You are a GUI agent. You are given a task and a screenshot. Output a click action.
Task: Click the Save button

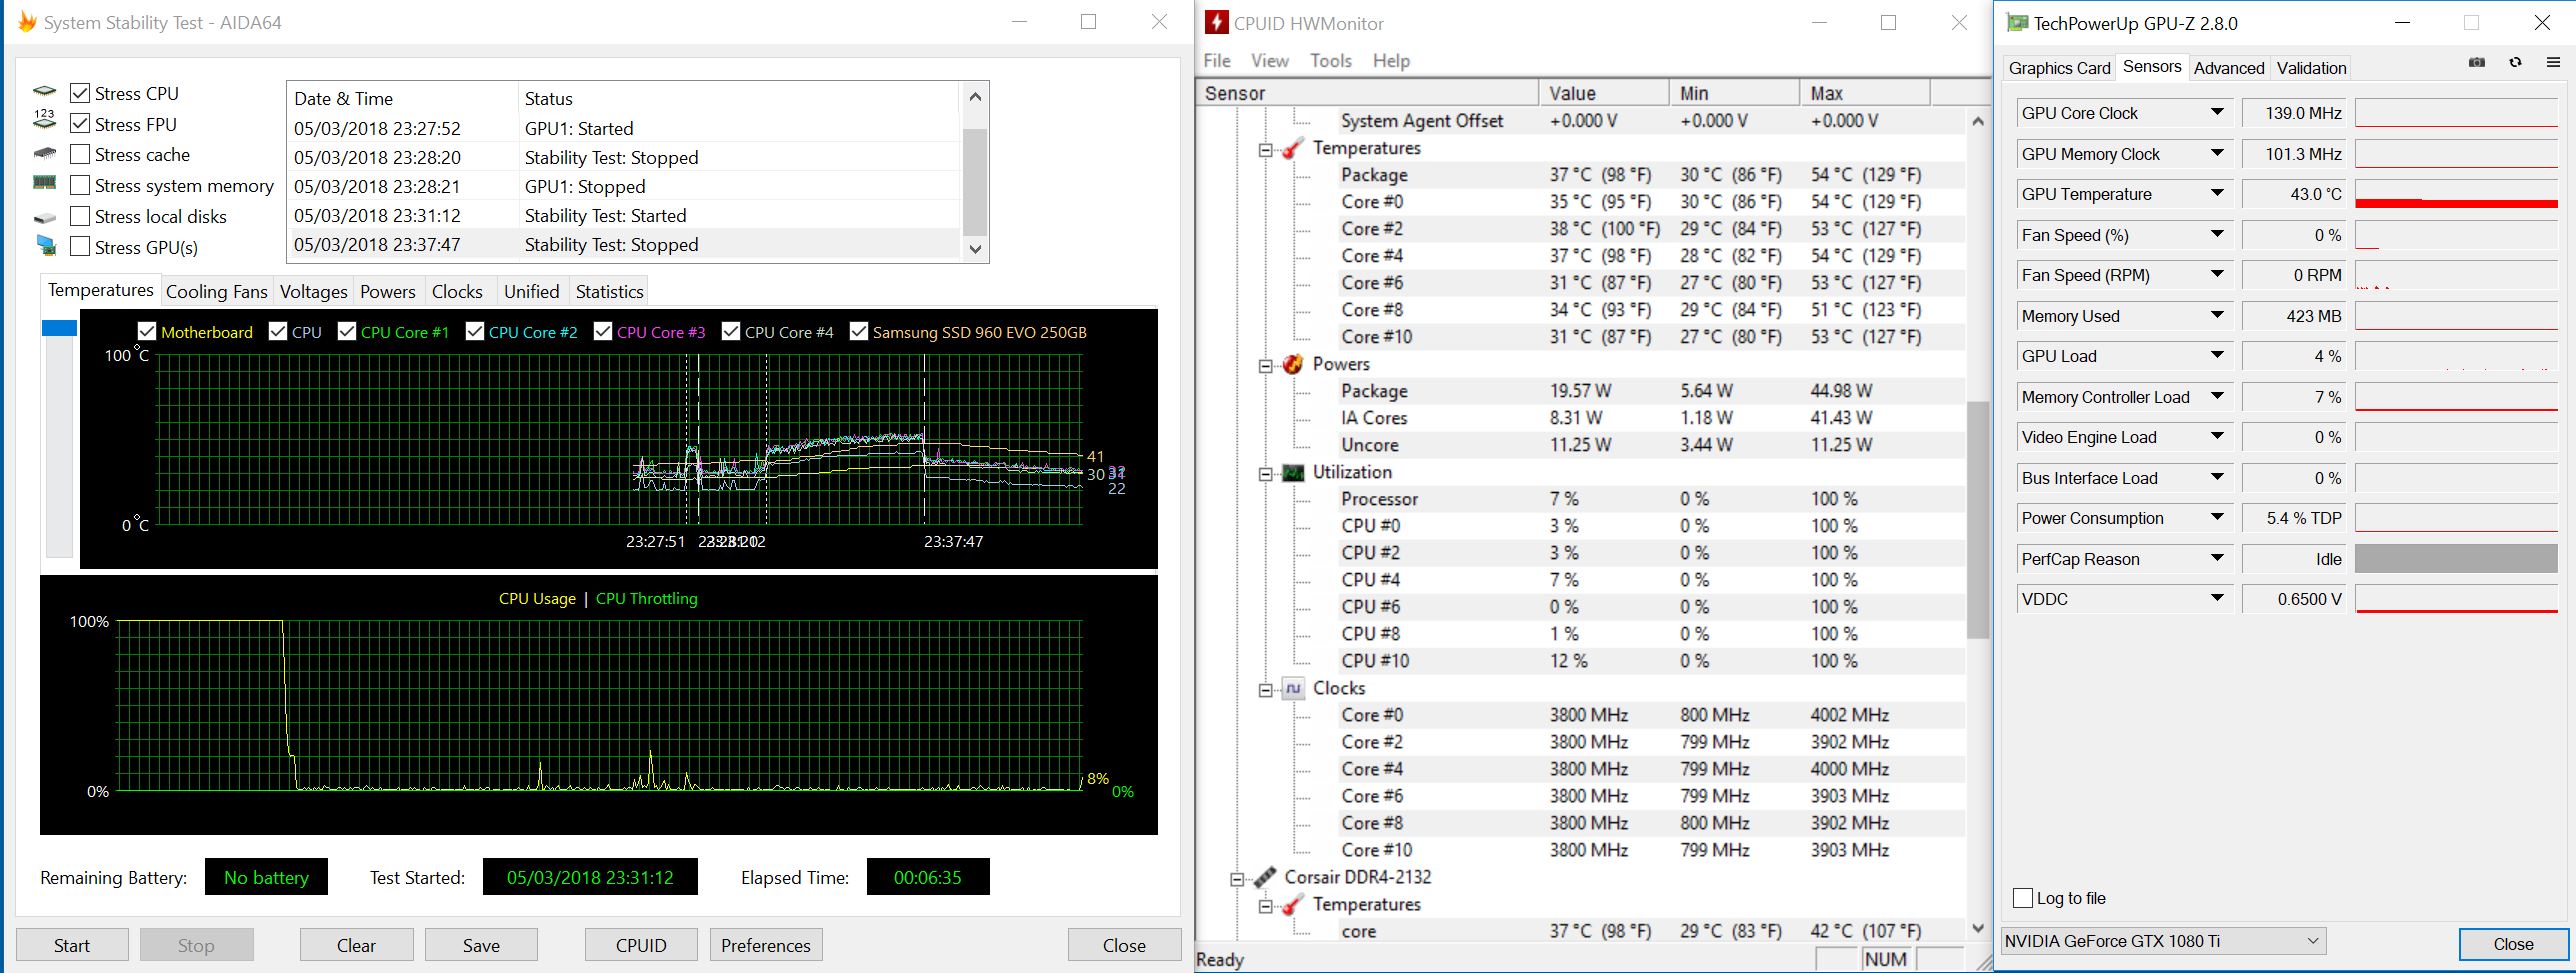coord(481,945)
